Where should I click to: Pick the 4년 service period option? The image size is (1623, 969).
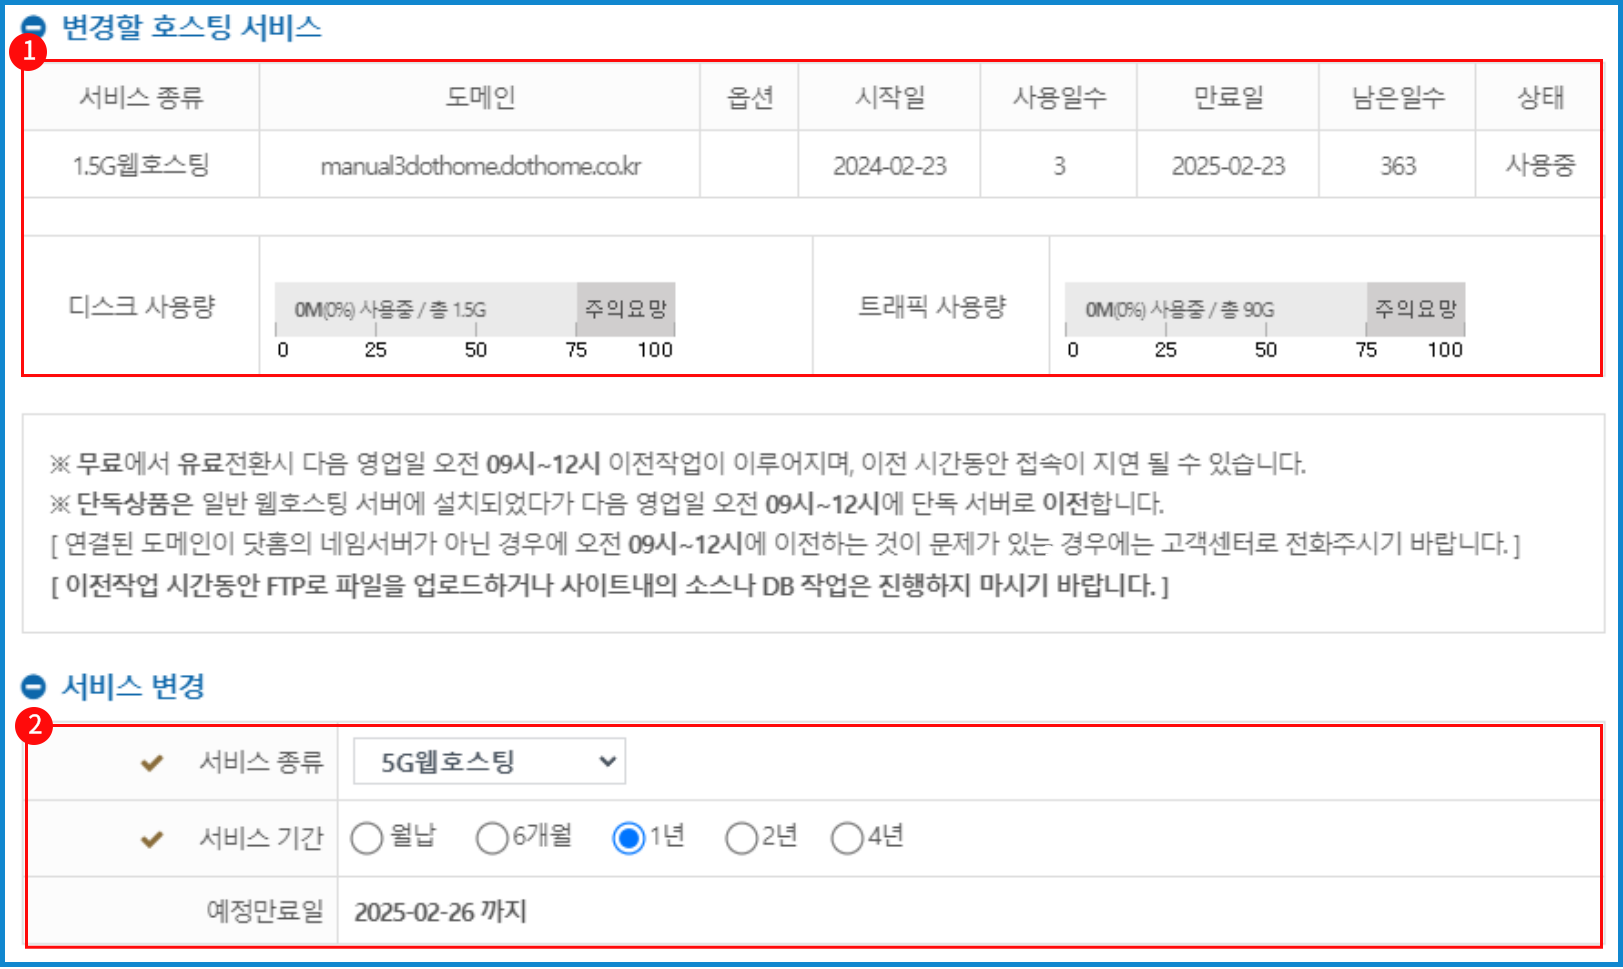pos(847,838)
